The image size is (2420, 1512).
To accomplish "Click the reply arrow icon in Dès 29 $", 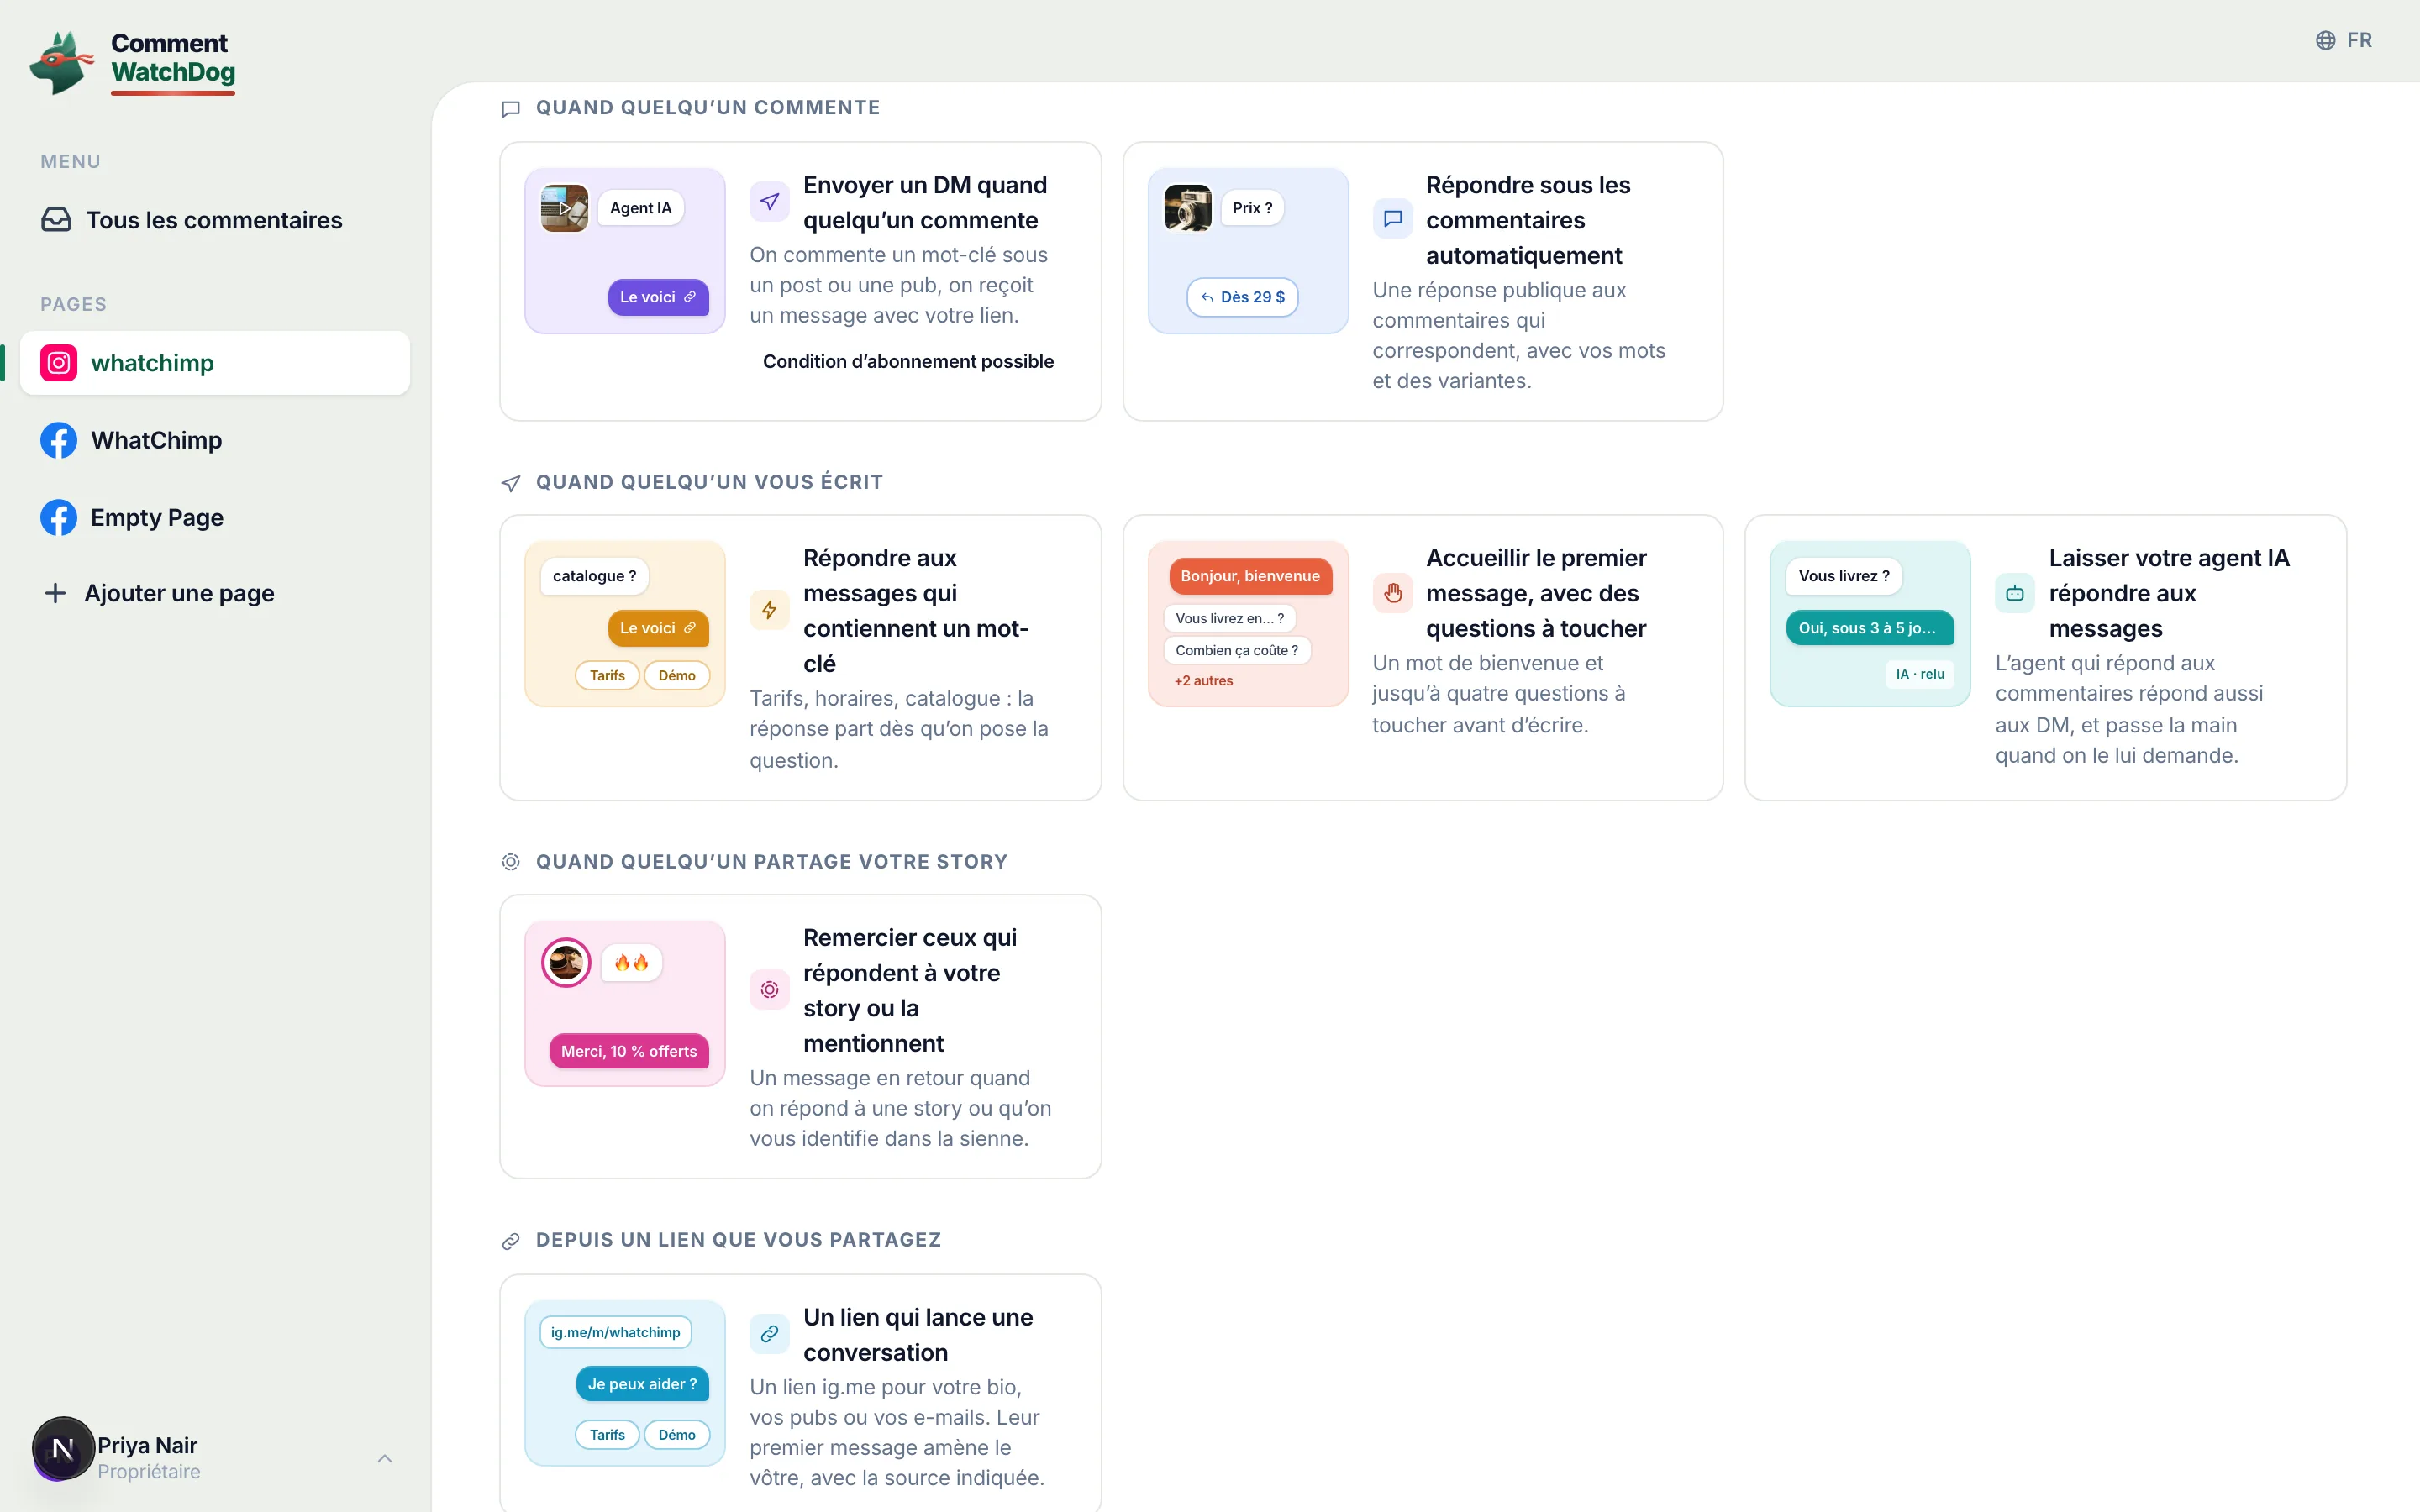I will [1207, 297].
